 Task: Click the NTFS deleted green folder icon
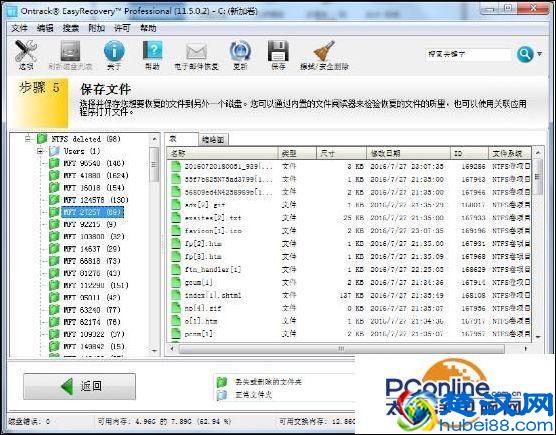coord(42,139)
